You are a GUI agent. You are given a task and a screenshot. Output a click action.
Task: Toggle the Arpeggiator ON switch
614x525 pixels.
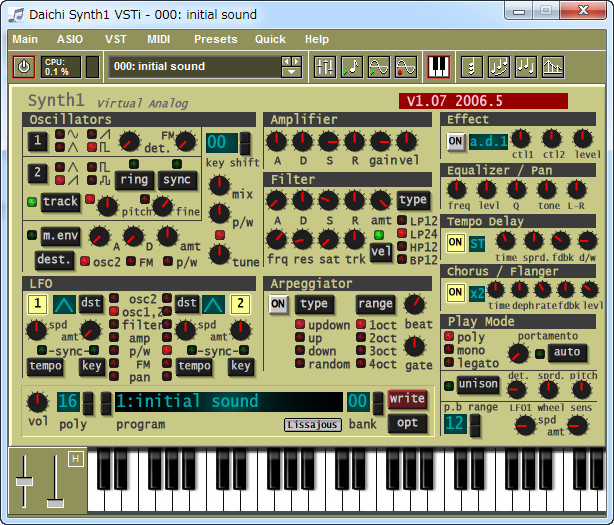point(278,304)
